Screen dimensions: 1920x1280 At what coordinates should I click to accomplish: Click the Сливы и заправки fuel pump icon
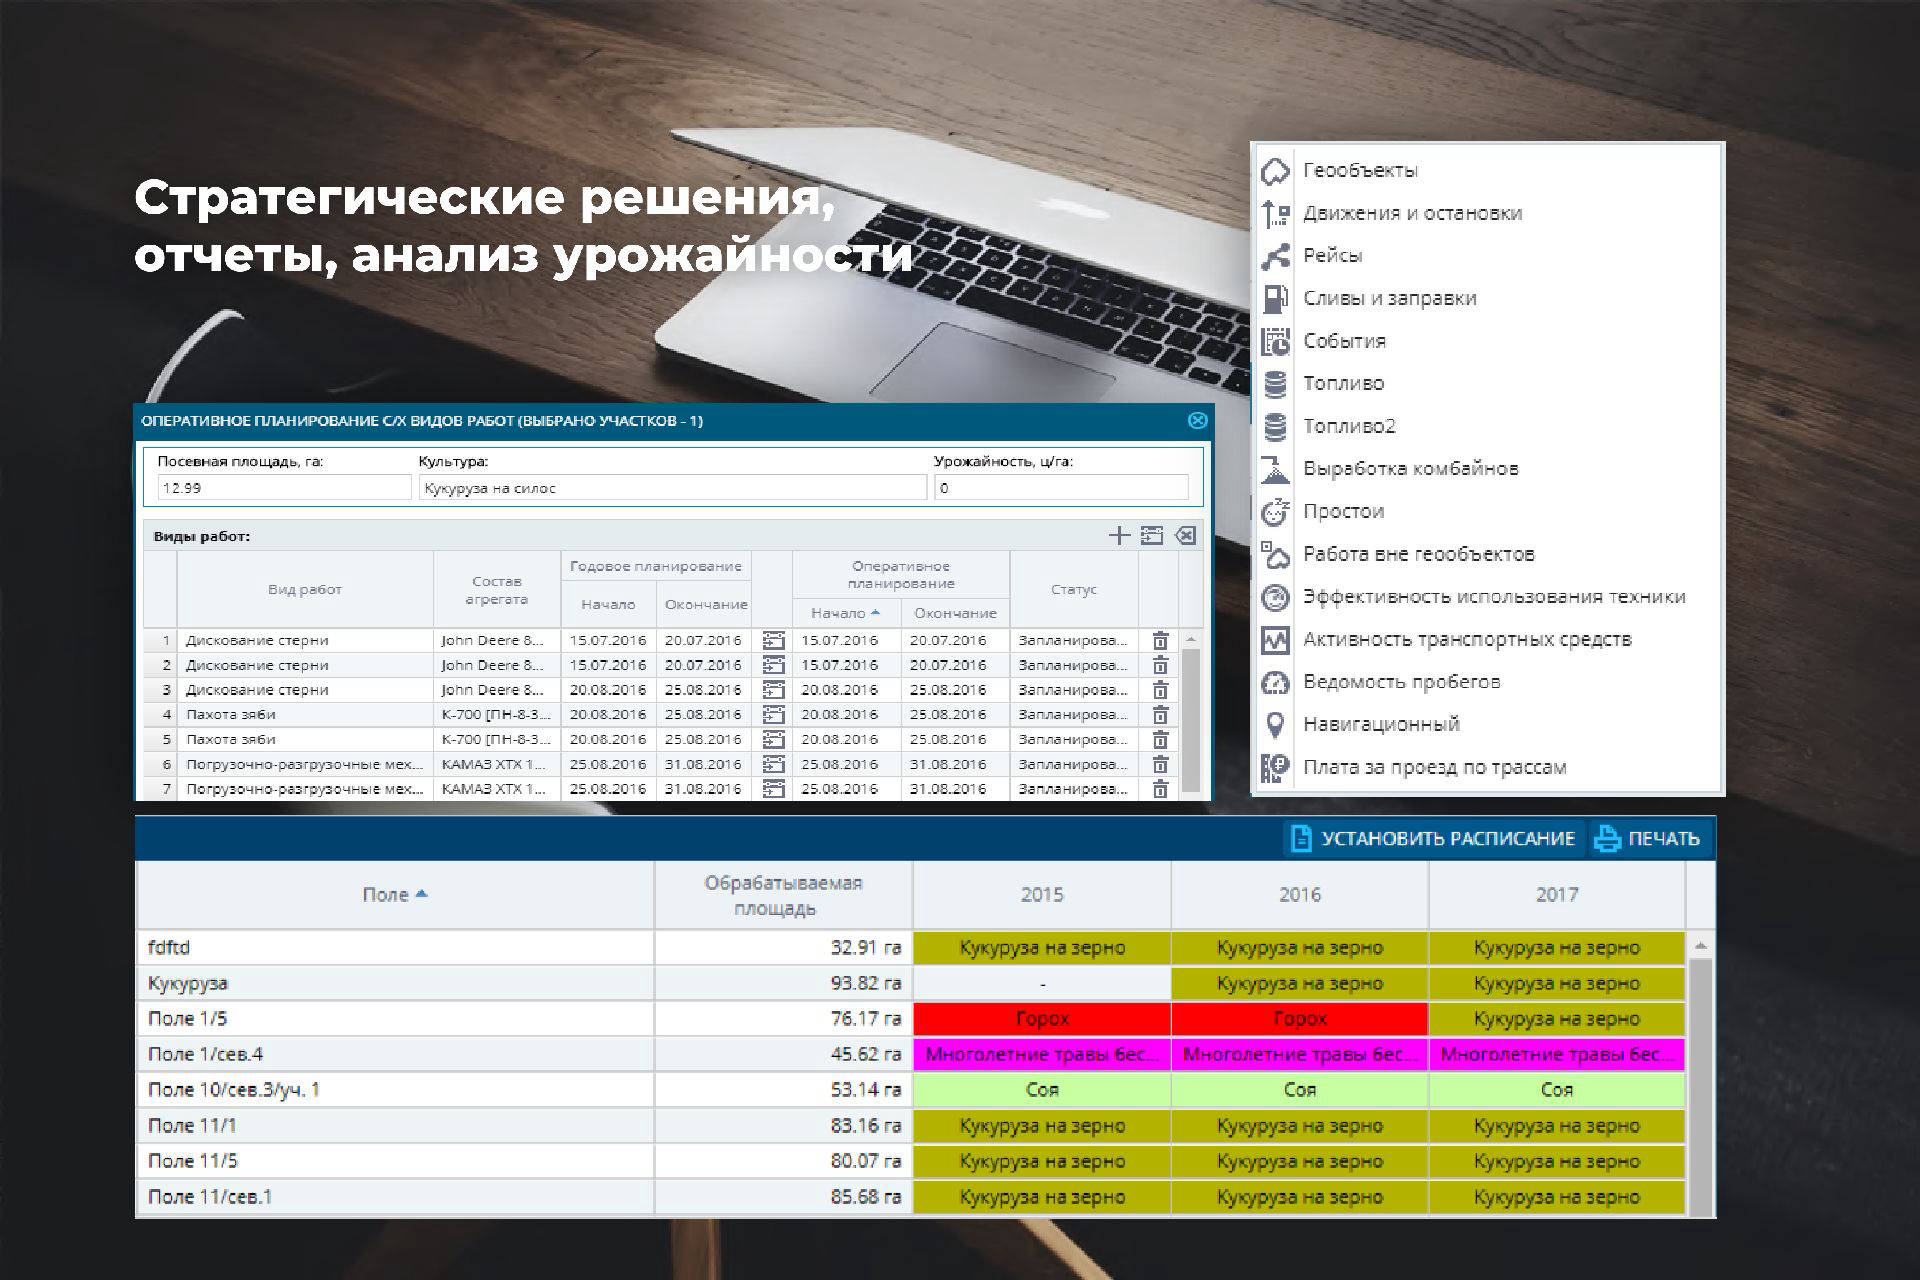tap(1275, 298)
